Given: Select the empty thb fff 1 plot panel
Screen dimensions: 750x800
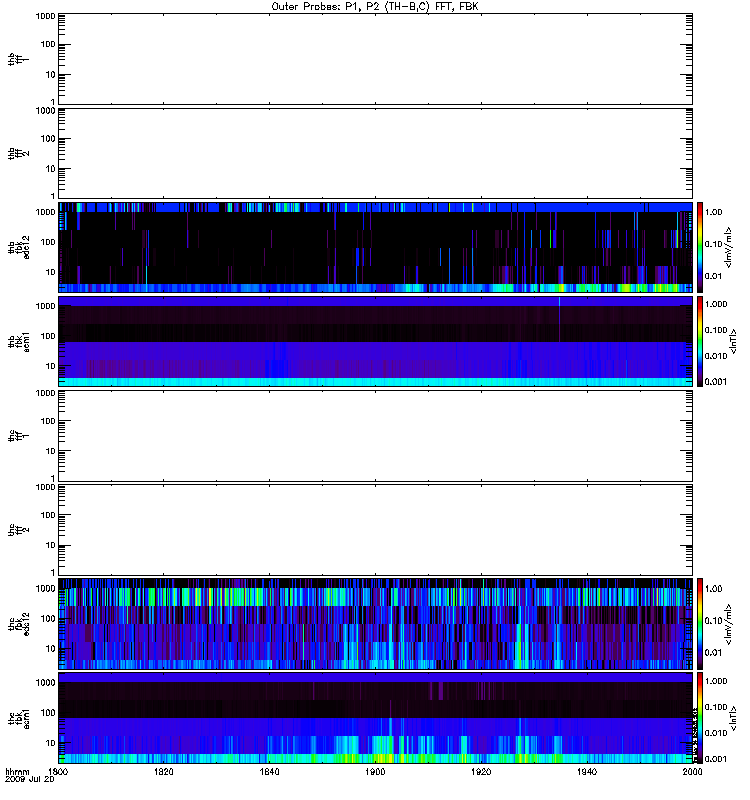Looking at the screenshot, I should 376,59.
